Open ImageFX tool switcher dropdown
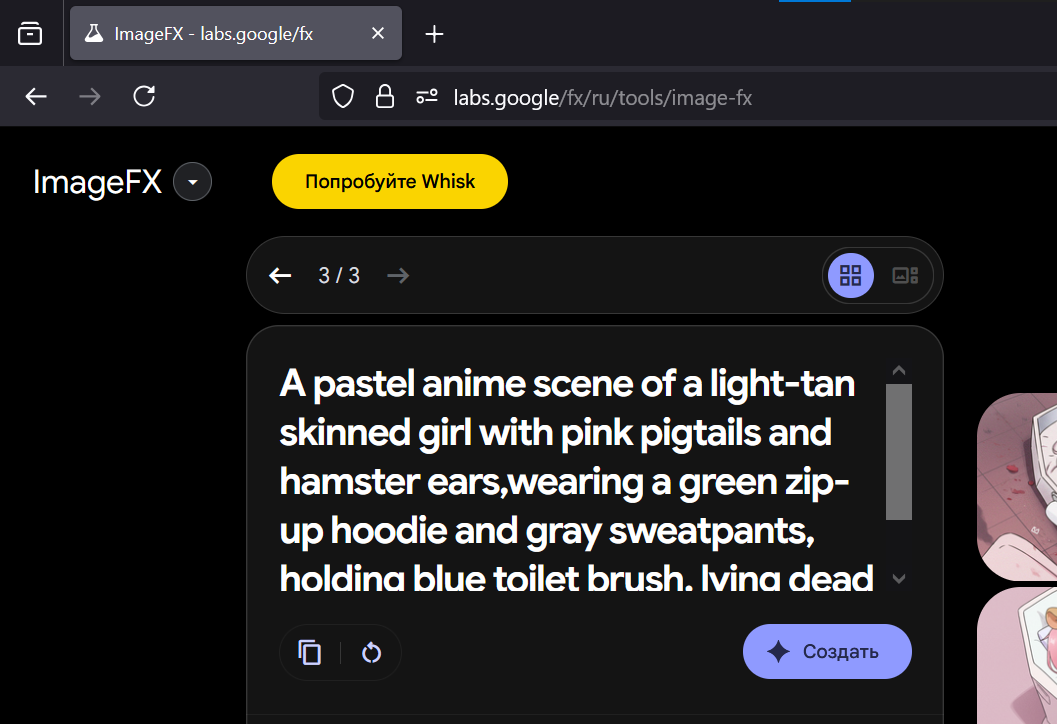 tap(192, 182)
